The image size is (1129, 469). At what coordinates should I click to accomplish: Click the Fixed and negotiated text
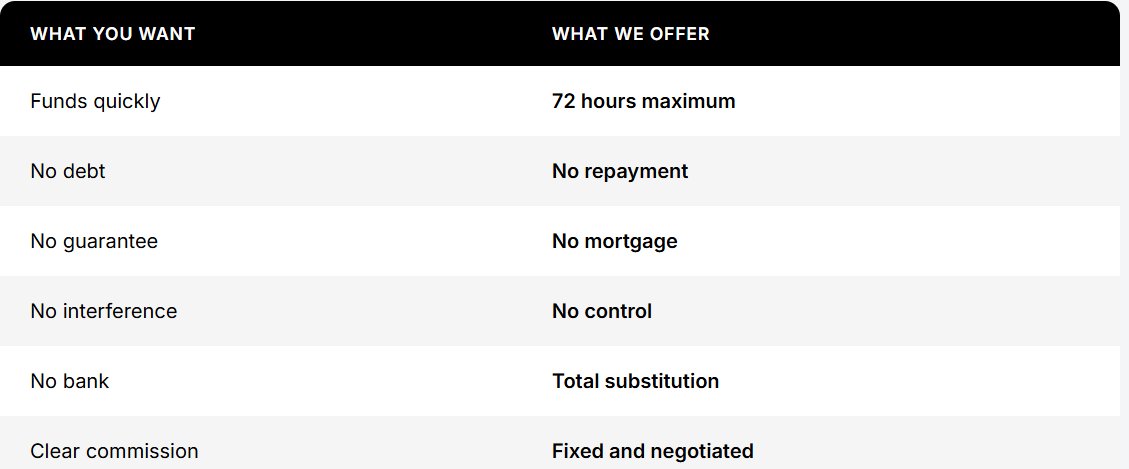pyautogui.click(x=653, y=451)
